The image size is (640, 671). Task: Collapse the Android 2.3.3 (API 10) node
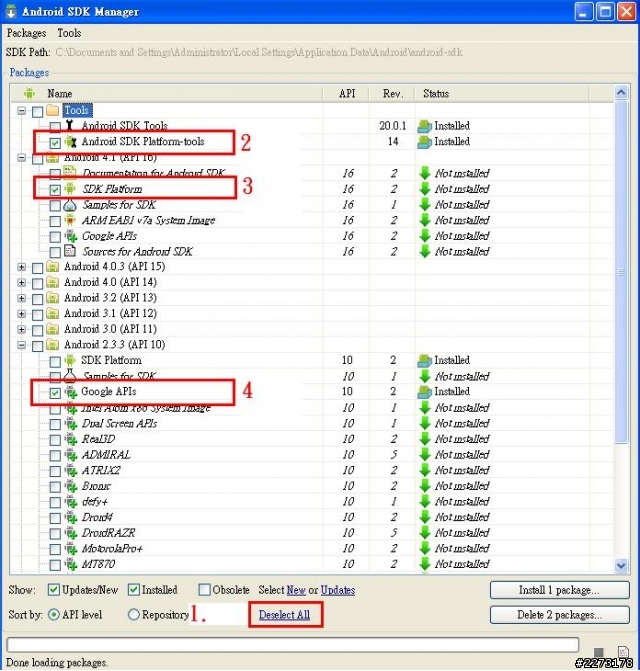click(21, 345)
